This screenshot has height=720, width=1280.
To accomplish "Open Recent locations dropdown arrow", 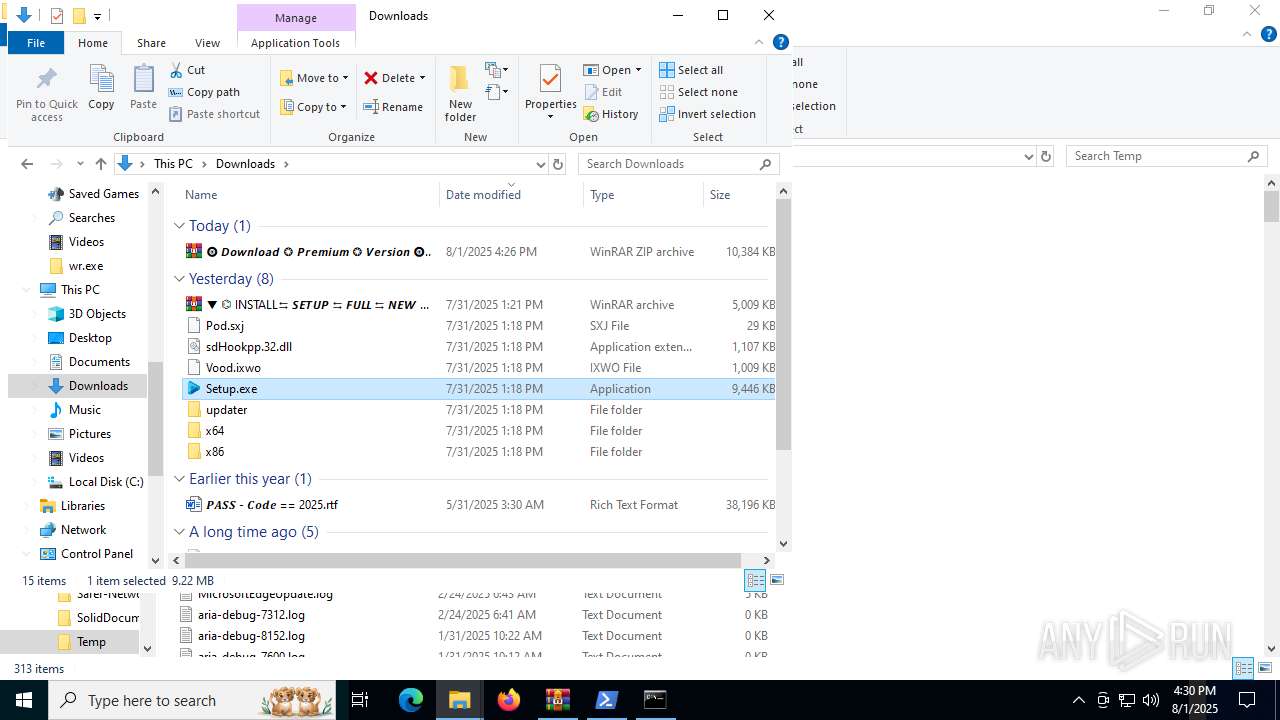I will pos(81,164).
